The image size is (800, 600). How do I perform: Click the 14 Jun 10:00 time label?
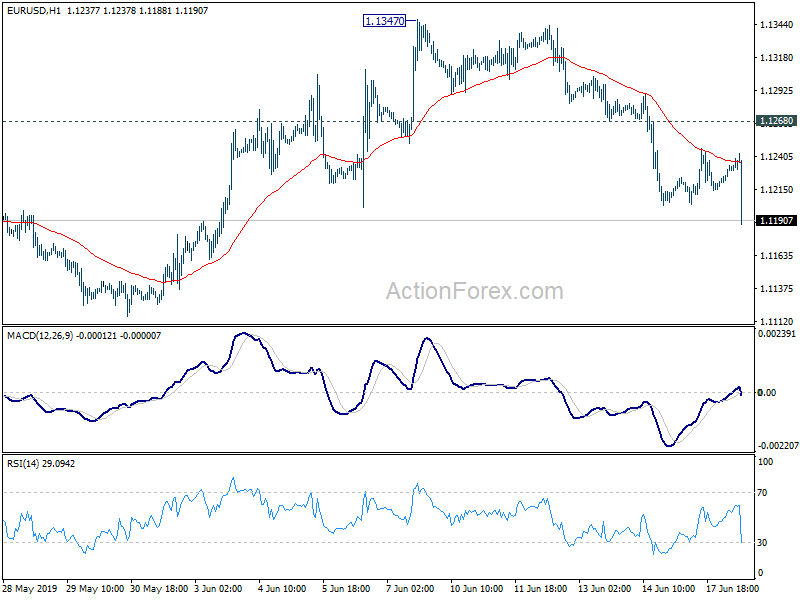point(668,589)
